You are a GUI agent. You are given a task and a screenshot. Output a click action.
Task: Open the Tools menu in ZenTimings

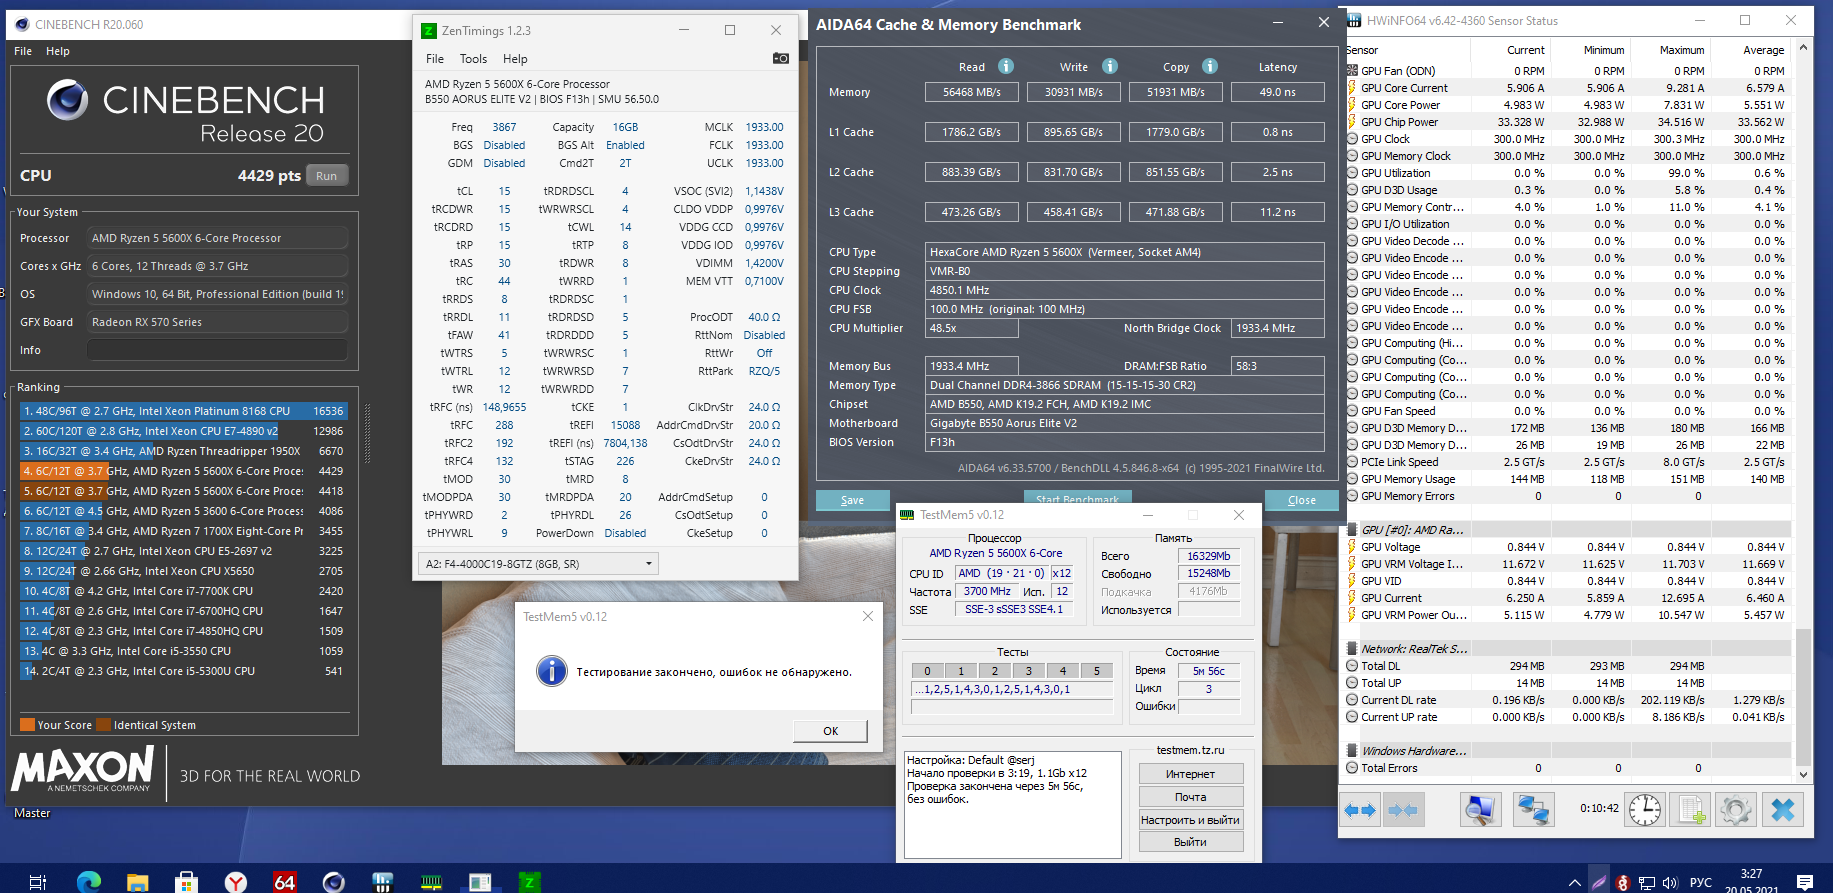click(473, 59)
